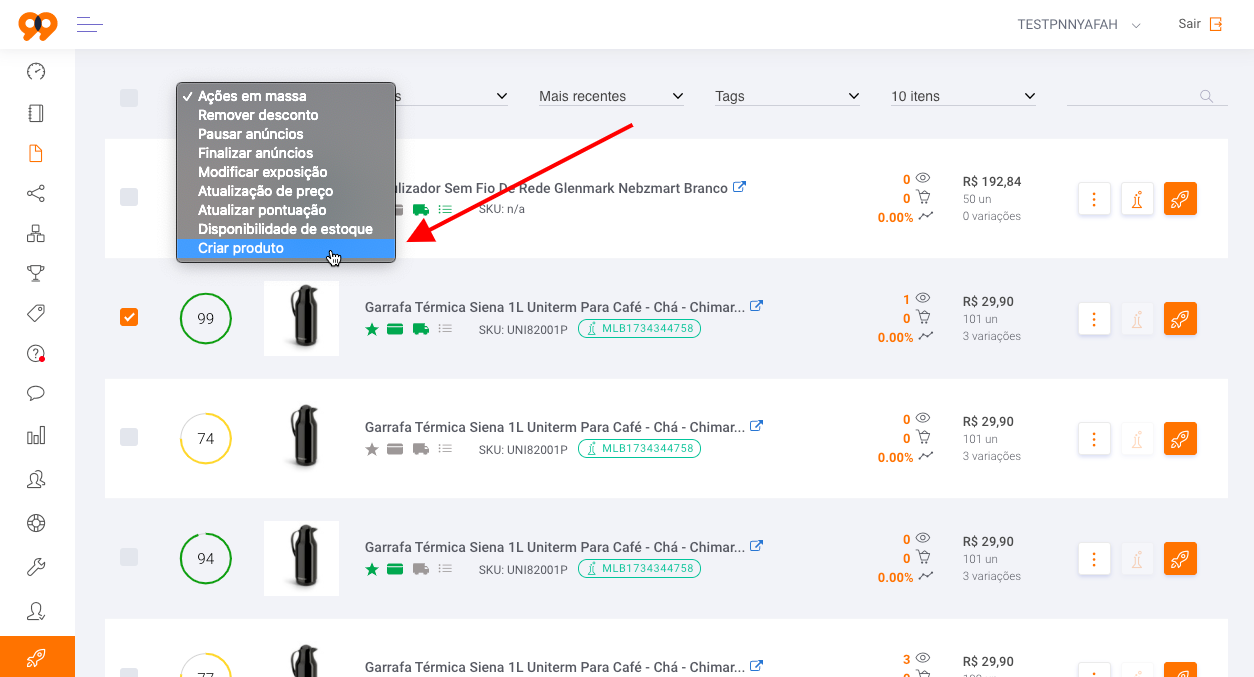Toggle the hamburger menu icon in header
Viewport: 1254px width, 677px height.
[90, 24]
